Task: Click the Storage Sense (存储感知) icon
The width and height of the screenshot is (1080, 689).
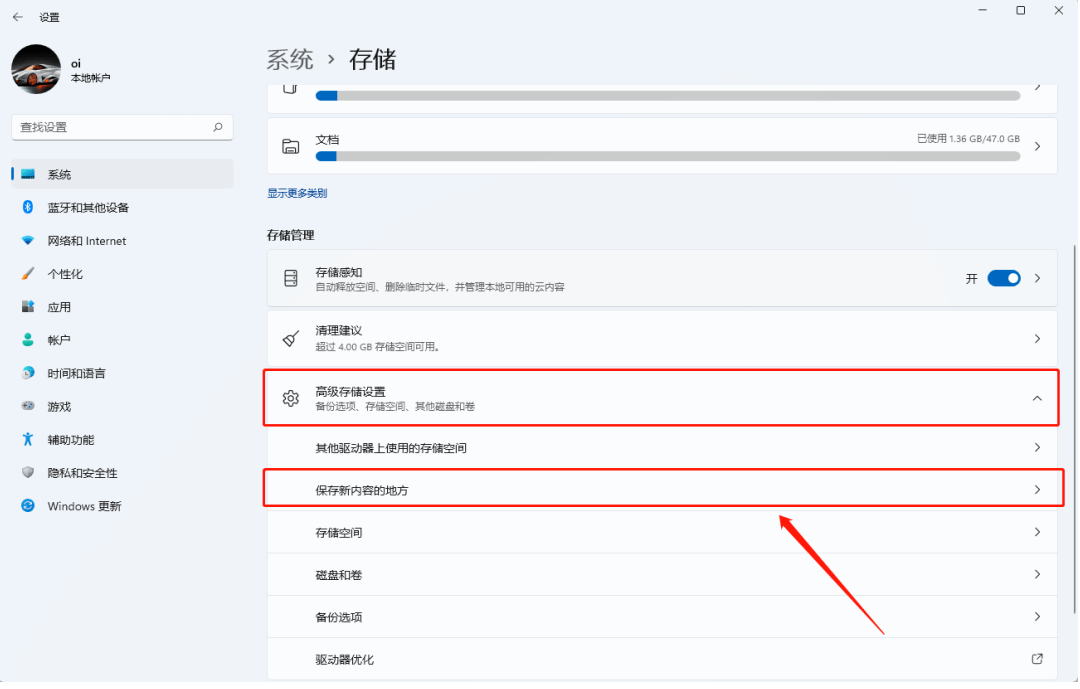Action: point(291,278)
